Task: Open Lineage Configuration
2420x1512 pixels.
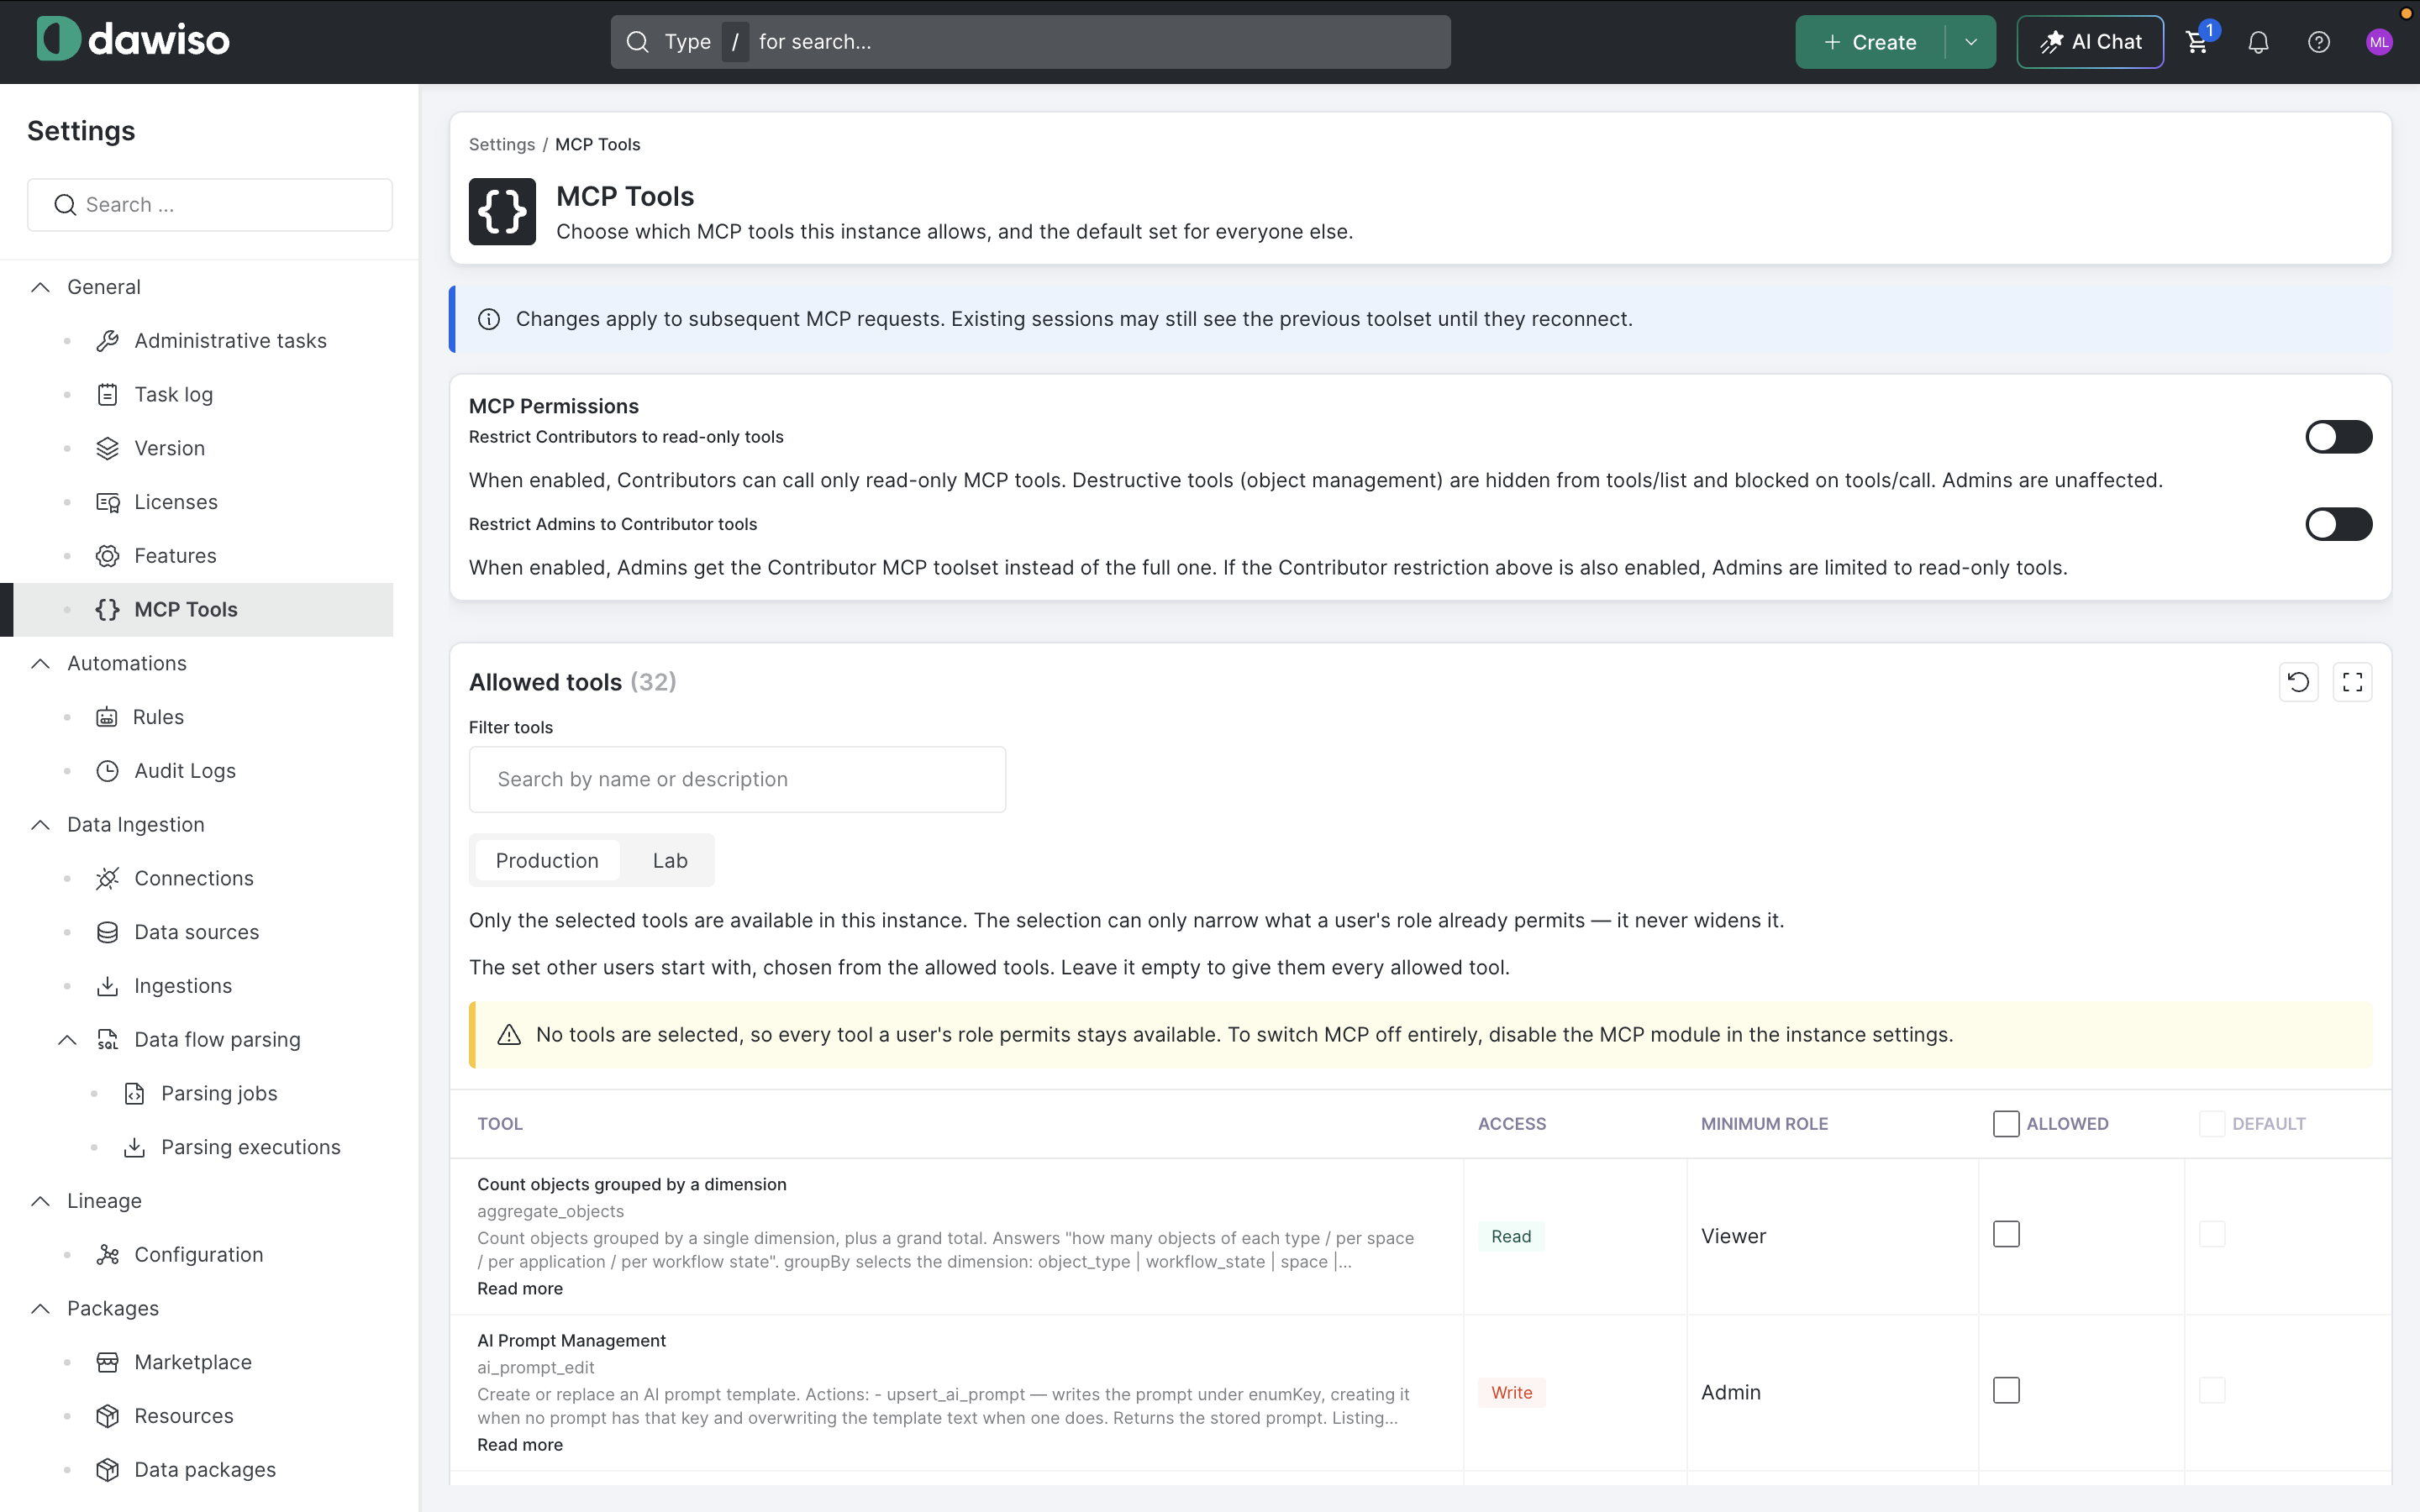Action: pyautogui.click(x=198, y=1255)
